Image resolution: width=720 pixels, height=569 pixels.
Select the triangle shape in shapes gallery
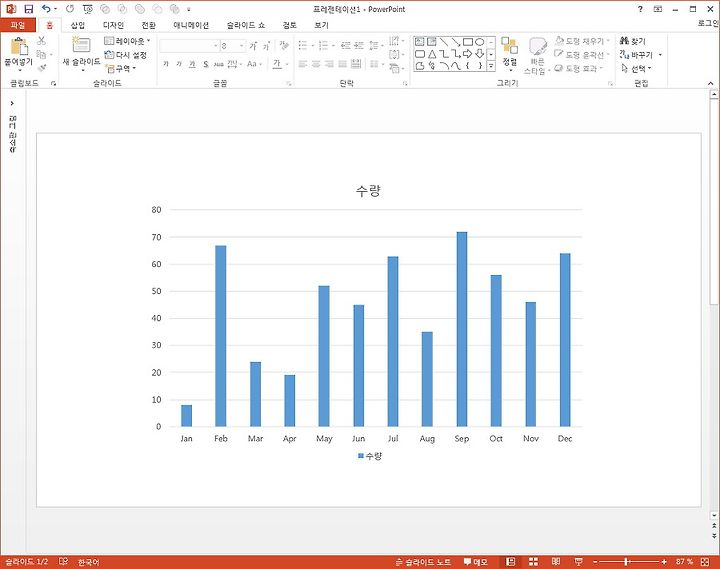(x=432, y=54)
